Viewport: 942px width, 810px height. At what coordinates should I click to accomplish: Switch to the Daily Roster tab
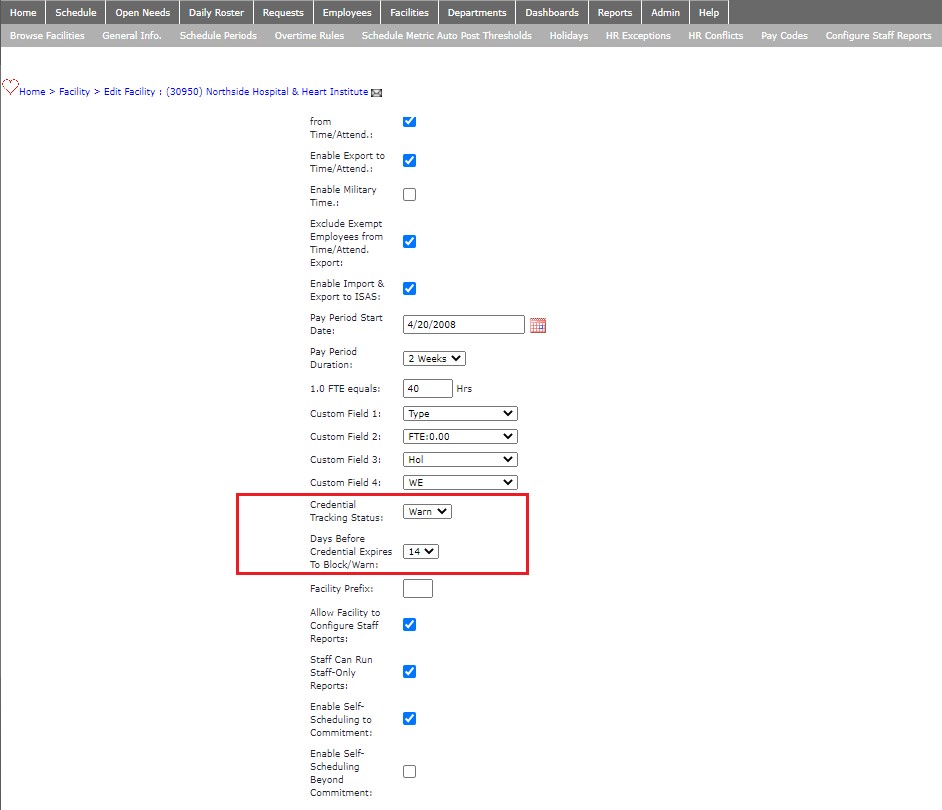(x=216, y=13)
